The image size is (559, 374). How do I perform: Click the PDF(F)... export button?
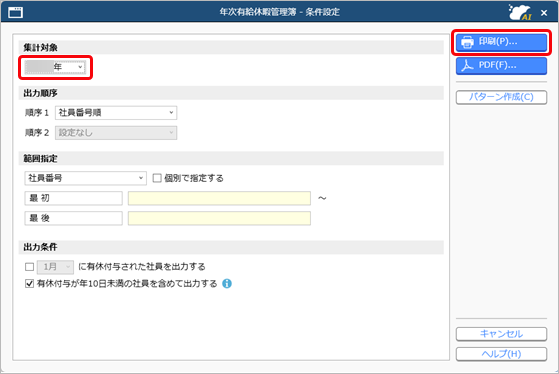[x=501, y=66]
